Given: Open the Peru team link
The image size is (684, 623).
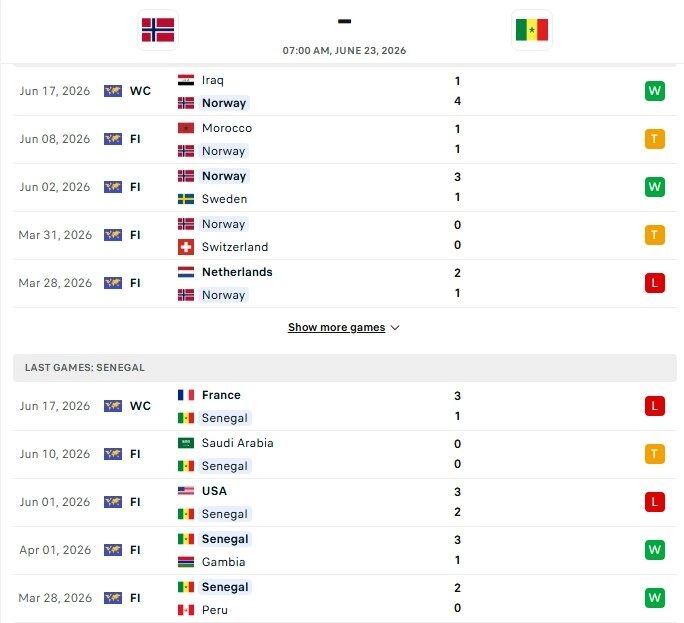Looking at the screenshot, I should pyautogui.click(x=215, y=610).
